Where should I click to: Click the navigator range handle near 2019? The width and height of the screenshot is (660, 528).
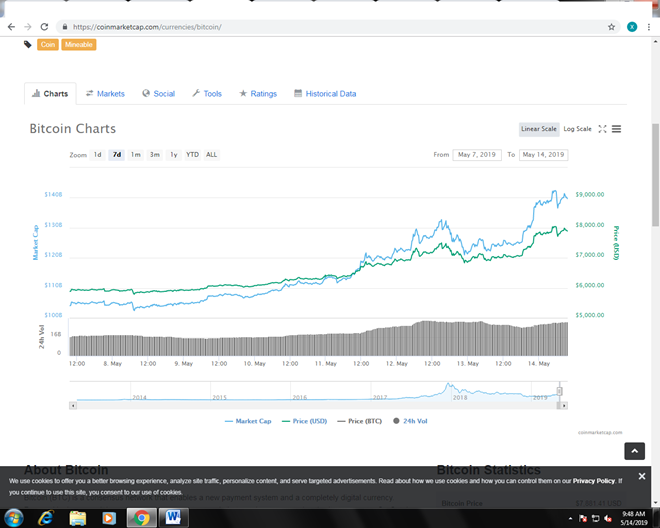coord(559,391)
